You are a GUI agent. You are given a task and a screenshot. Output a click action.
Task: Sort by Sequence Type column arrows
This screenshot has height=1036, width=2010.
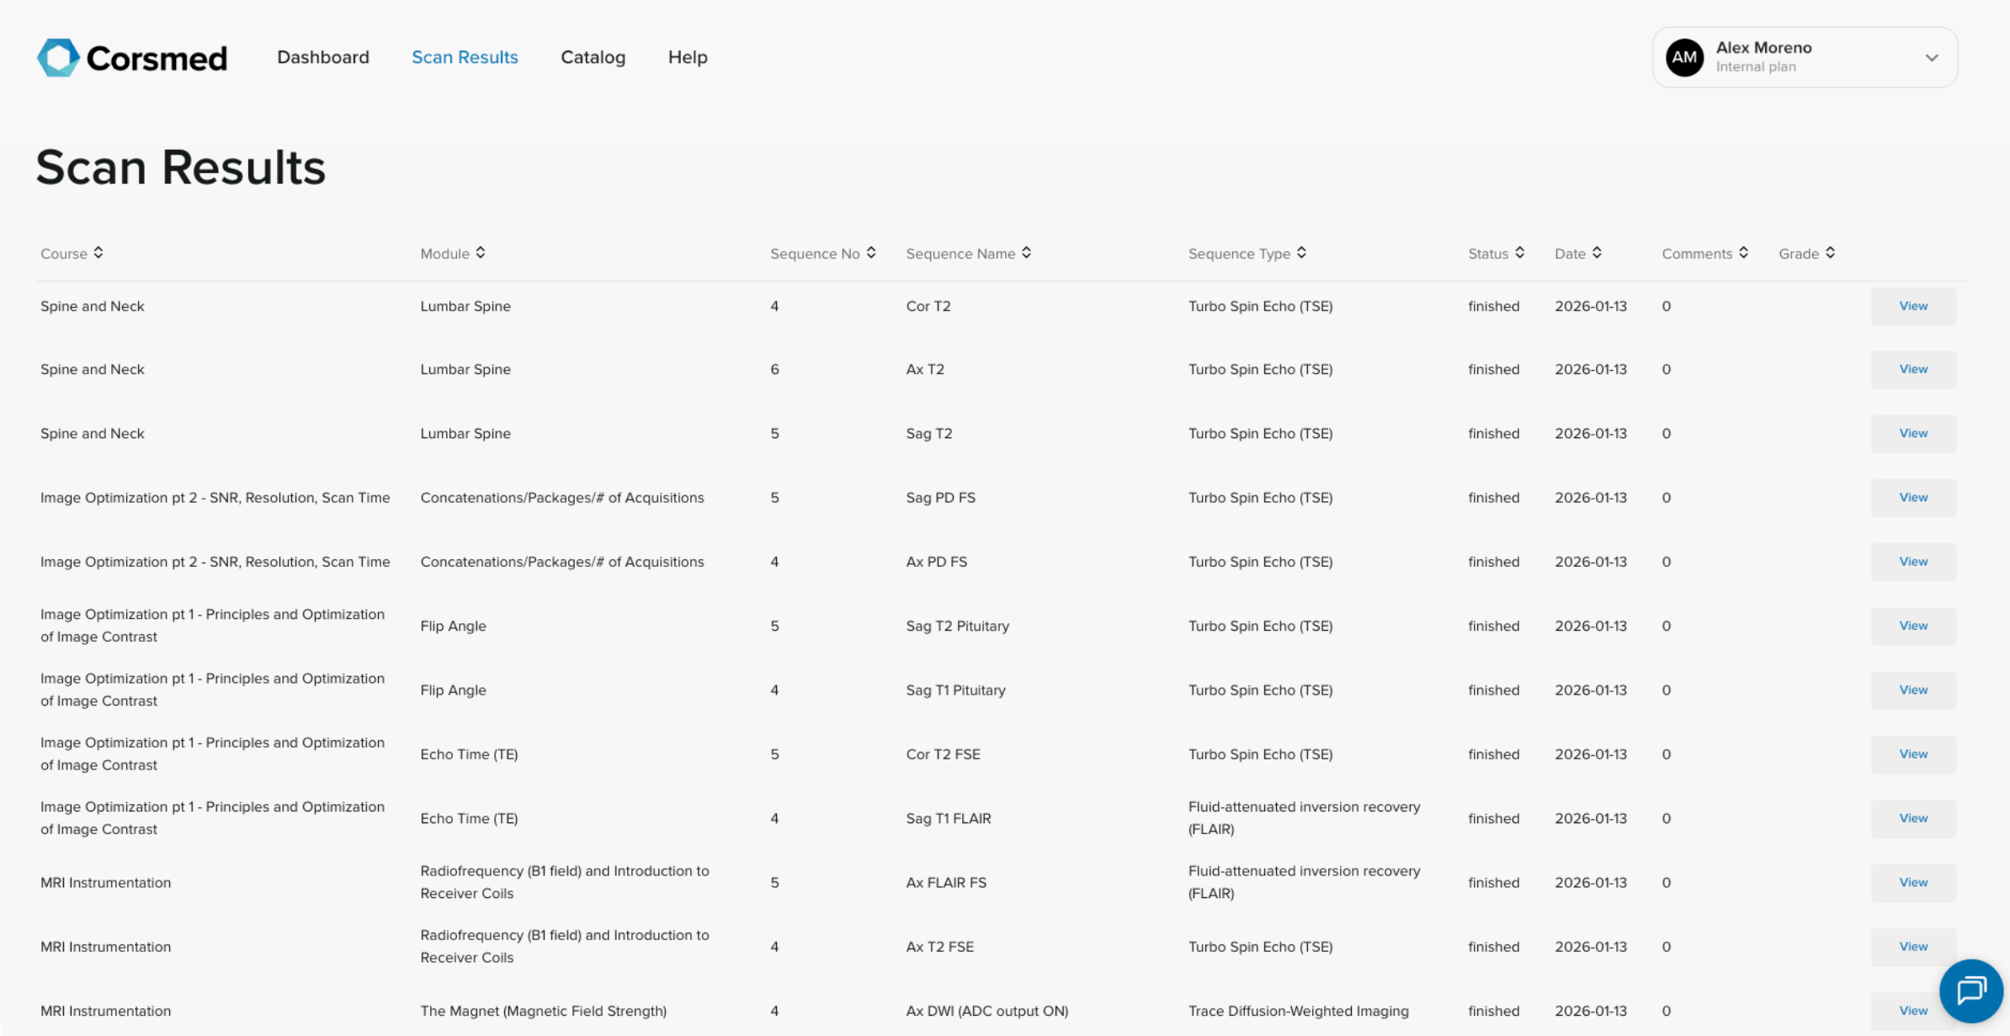[x=1301, y=253]
